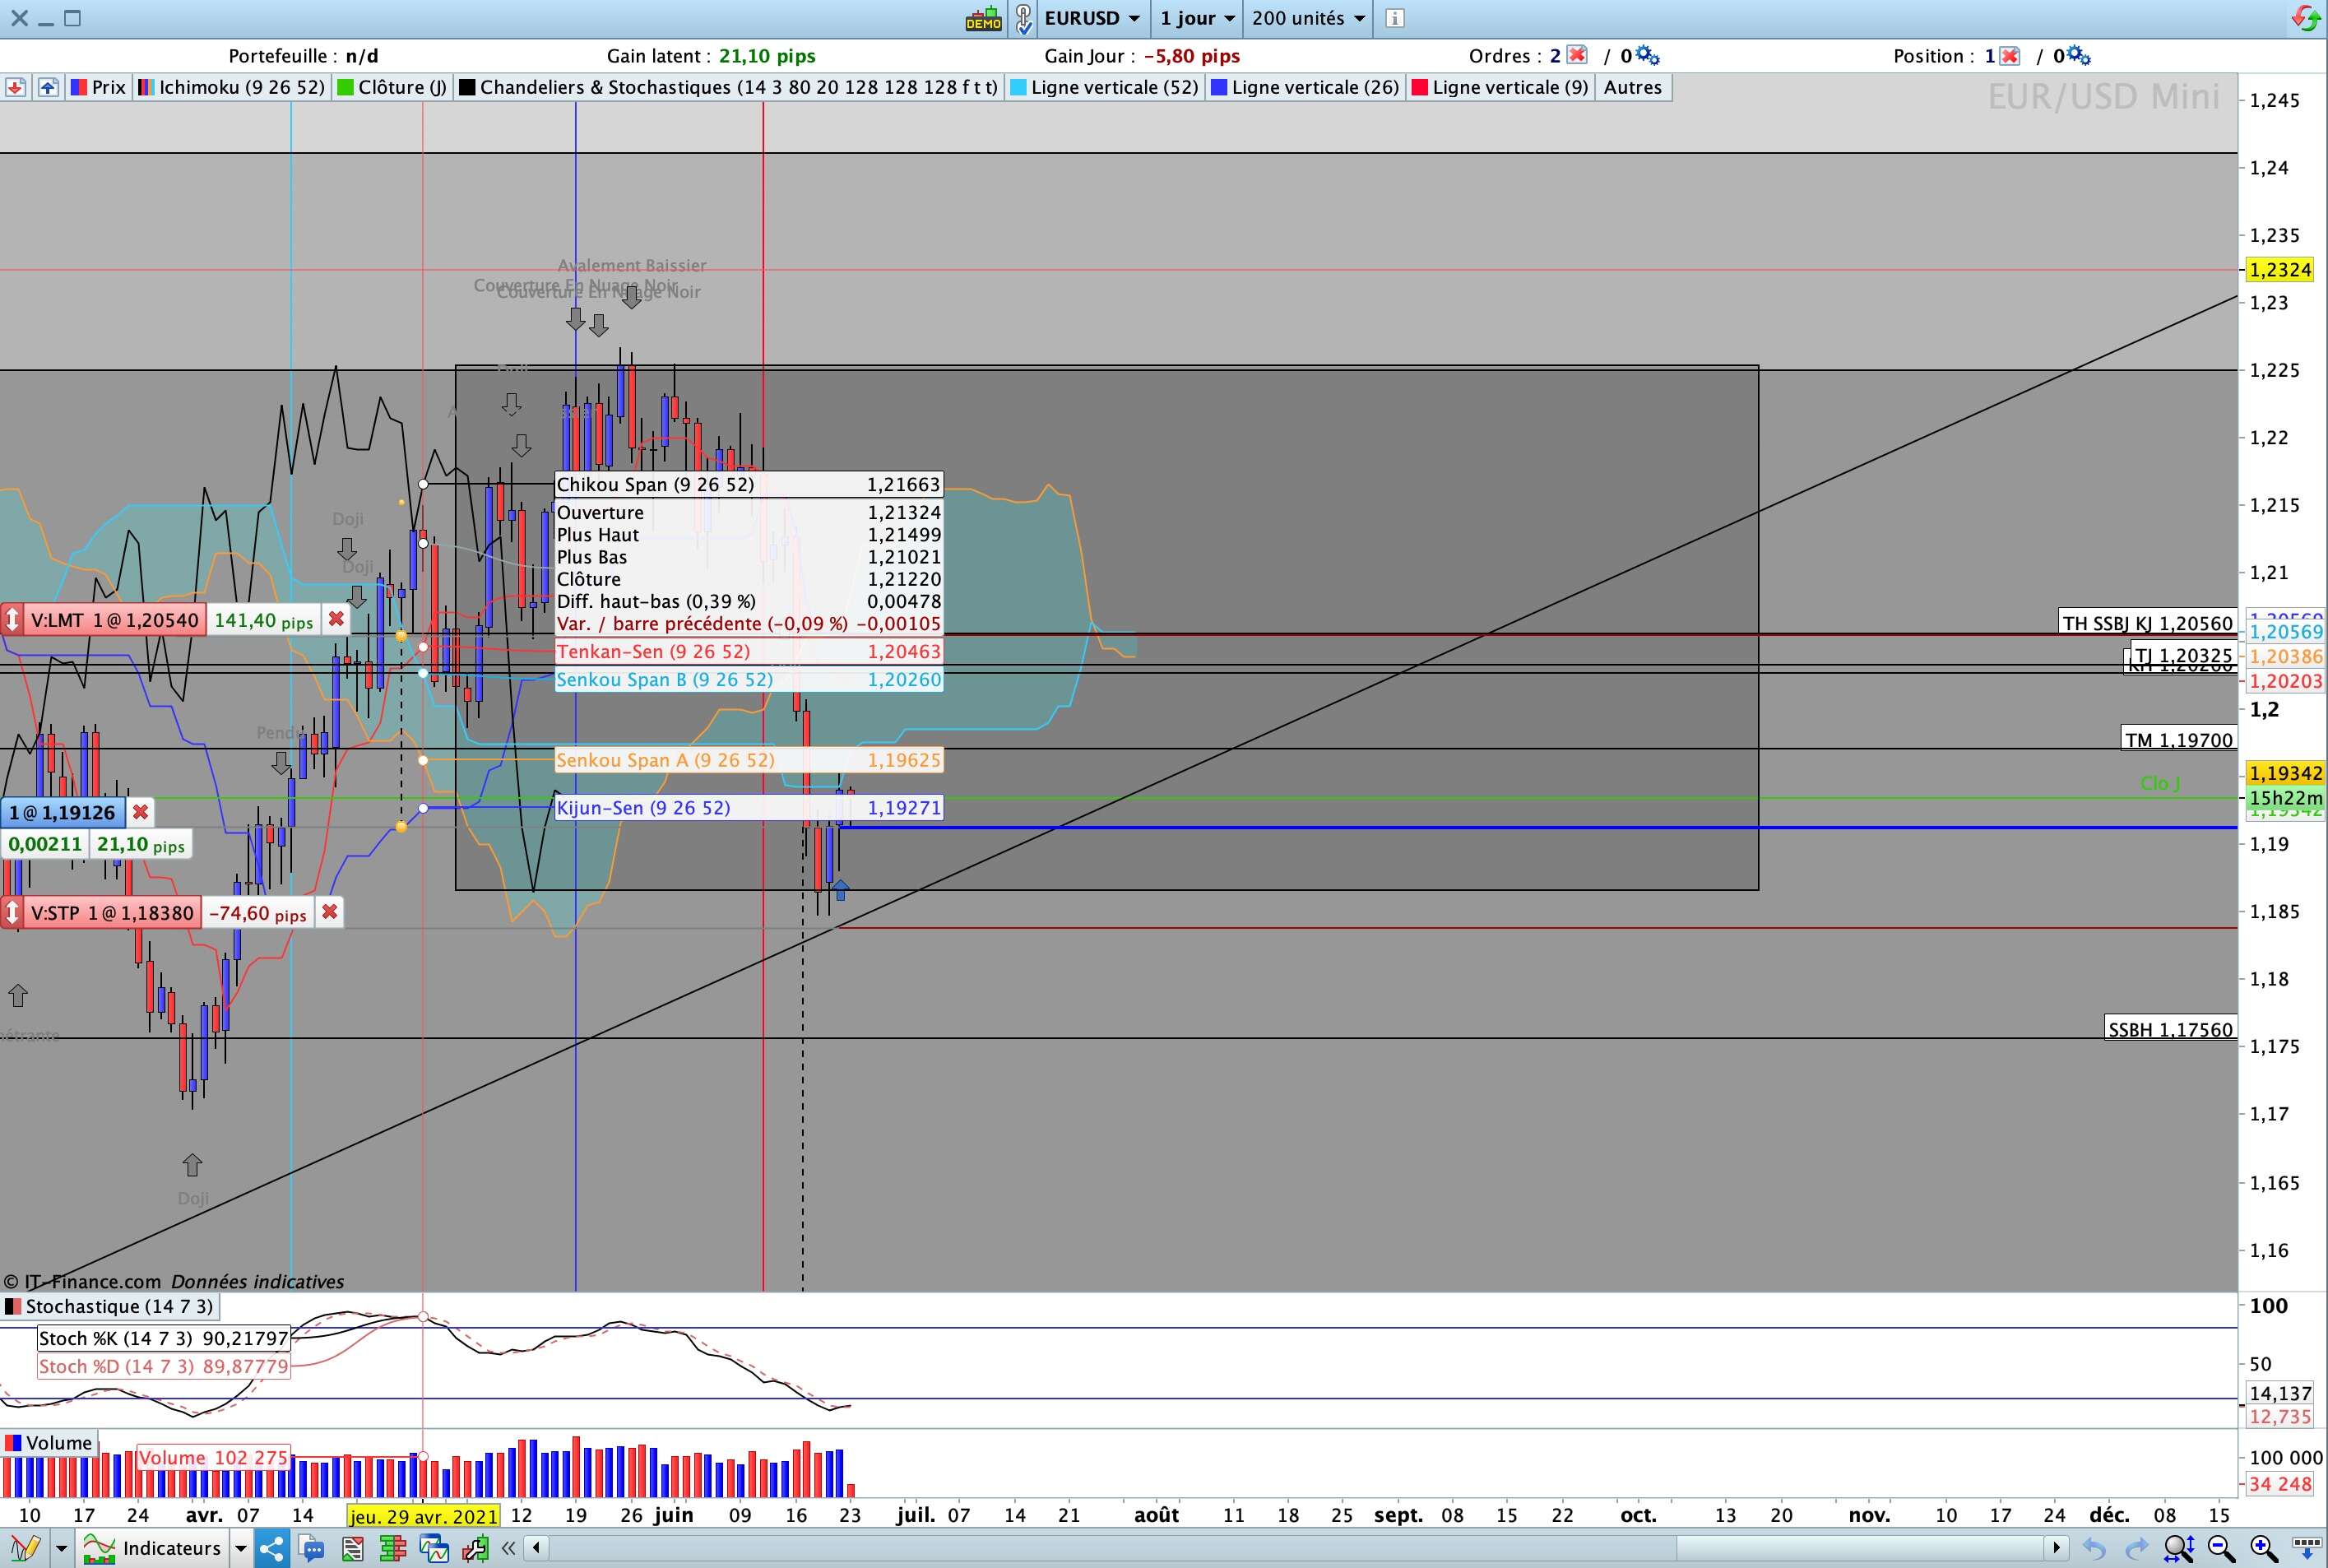Click the instrument info icon
The image size is (2328, 1568).
[1395, 18]
